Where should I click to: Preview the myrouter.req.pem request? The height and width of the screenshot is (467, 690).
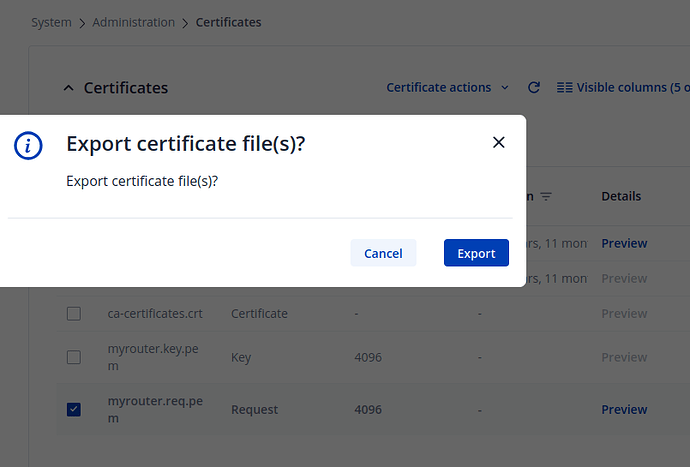(x=624, y=409)
